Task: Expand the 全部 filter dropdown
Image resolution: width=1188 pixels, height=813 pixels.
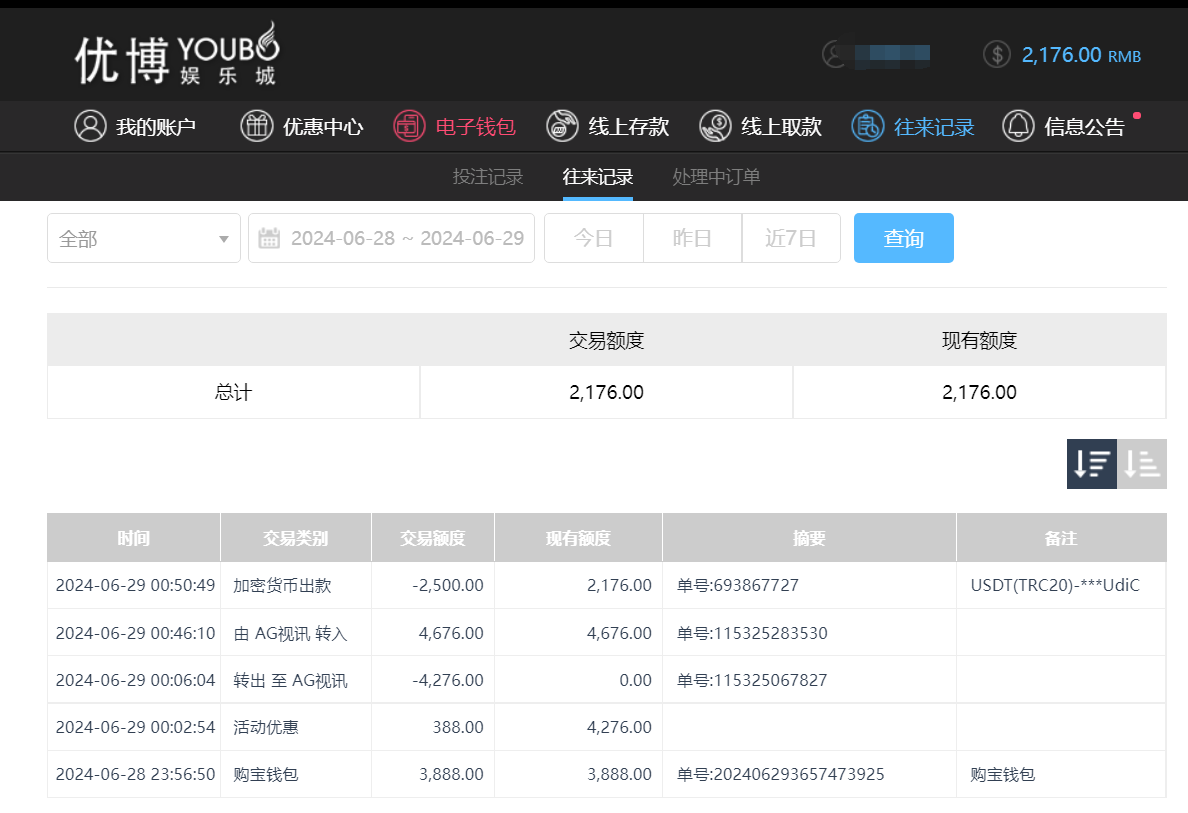Action: point(143,237)
